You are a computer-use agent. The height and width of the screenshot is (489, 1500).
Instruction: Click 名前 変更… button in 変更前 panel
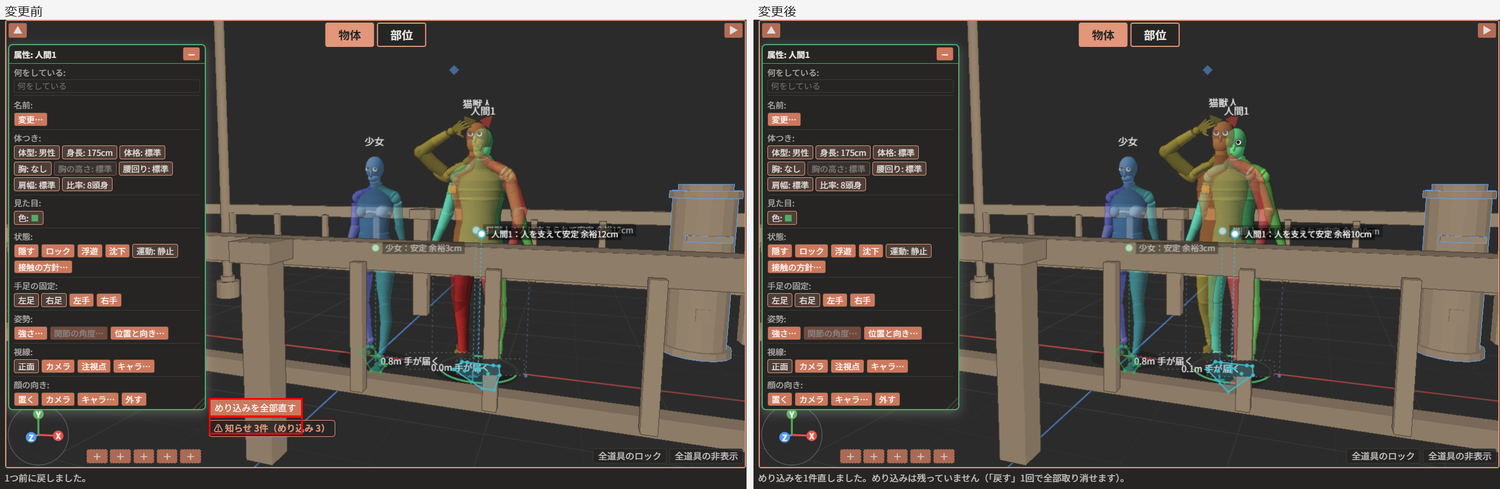pyautogui.click(x=29, y=120)
